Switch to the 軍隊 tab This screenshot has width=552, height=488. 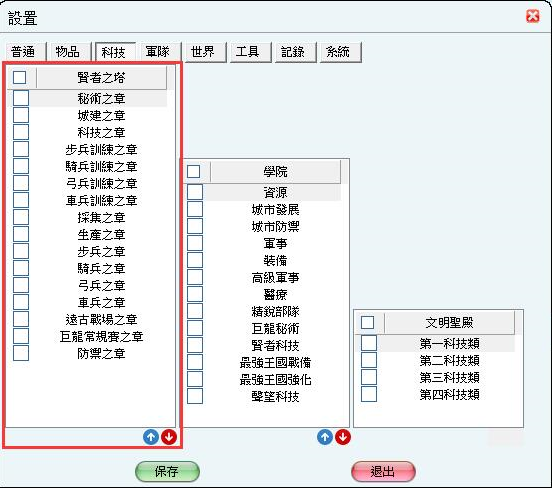point(158,52)
